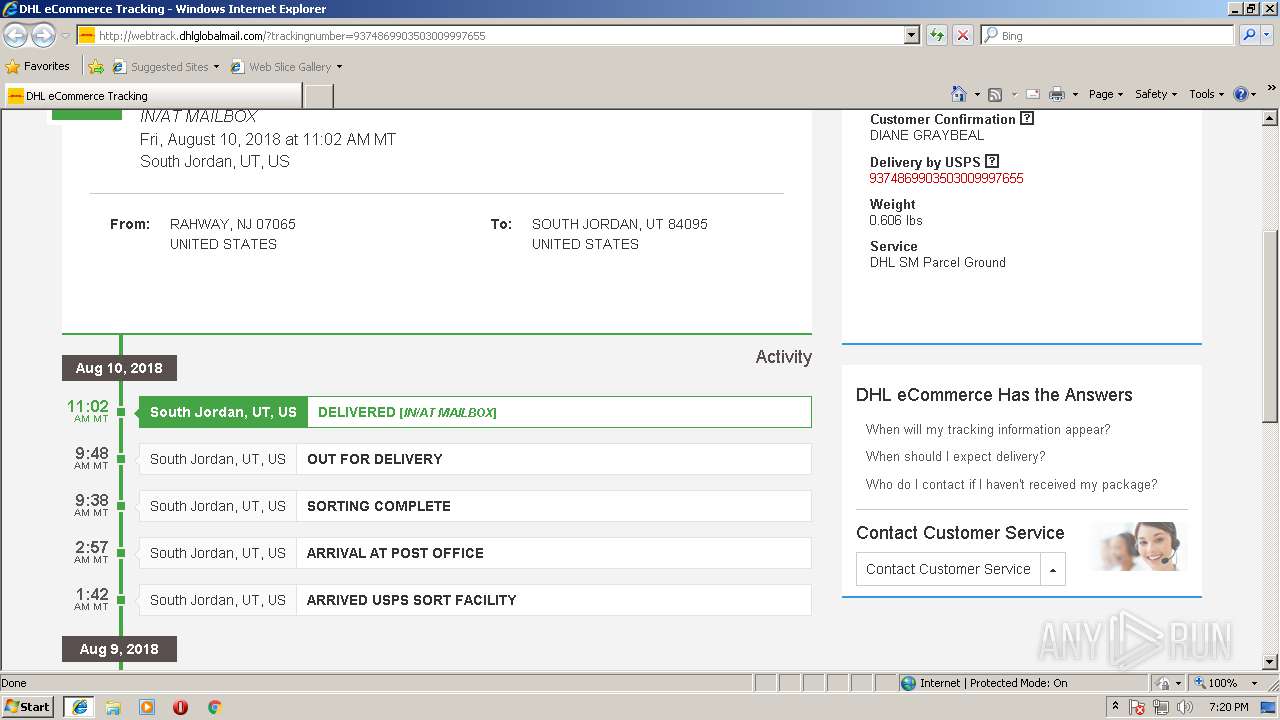Screen dimensions: 1280x720
Task: Open zoom level dropdown at 100%
Action: pyautogui.click(x=1254, y=683)
